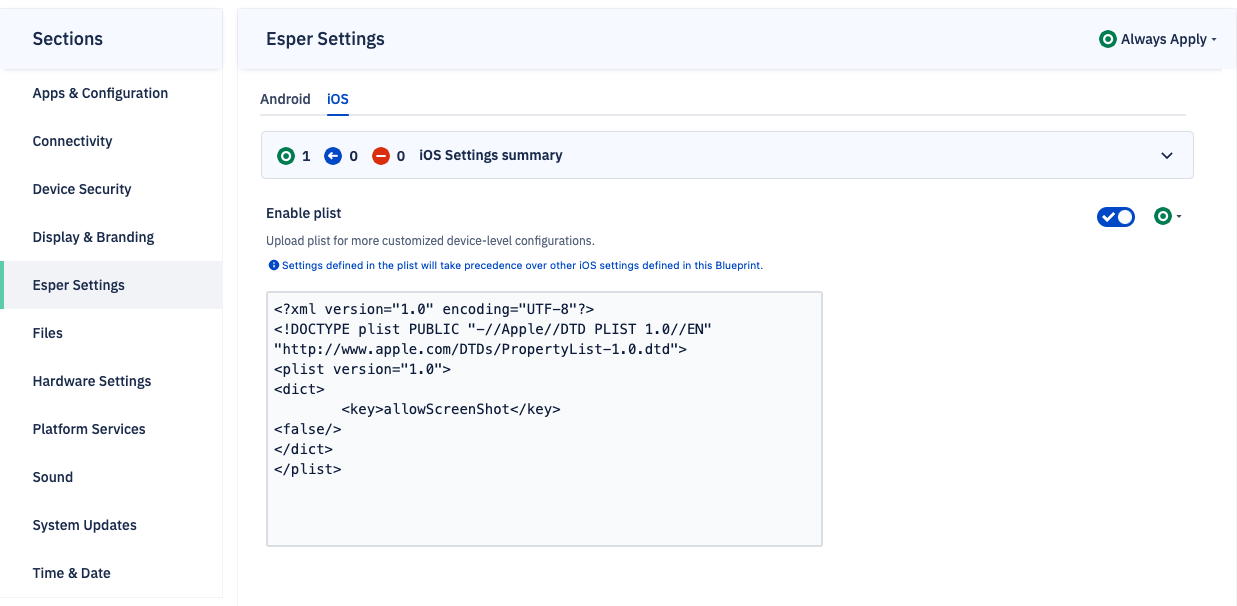This screenshot has height=606, width=1237.
Task: Open Platform Services section
Action: click(x=89, y=429)
